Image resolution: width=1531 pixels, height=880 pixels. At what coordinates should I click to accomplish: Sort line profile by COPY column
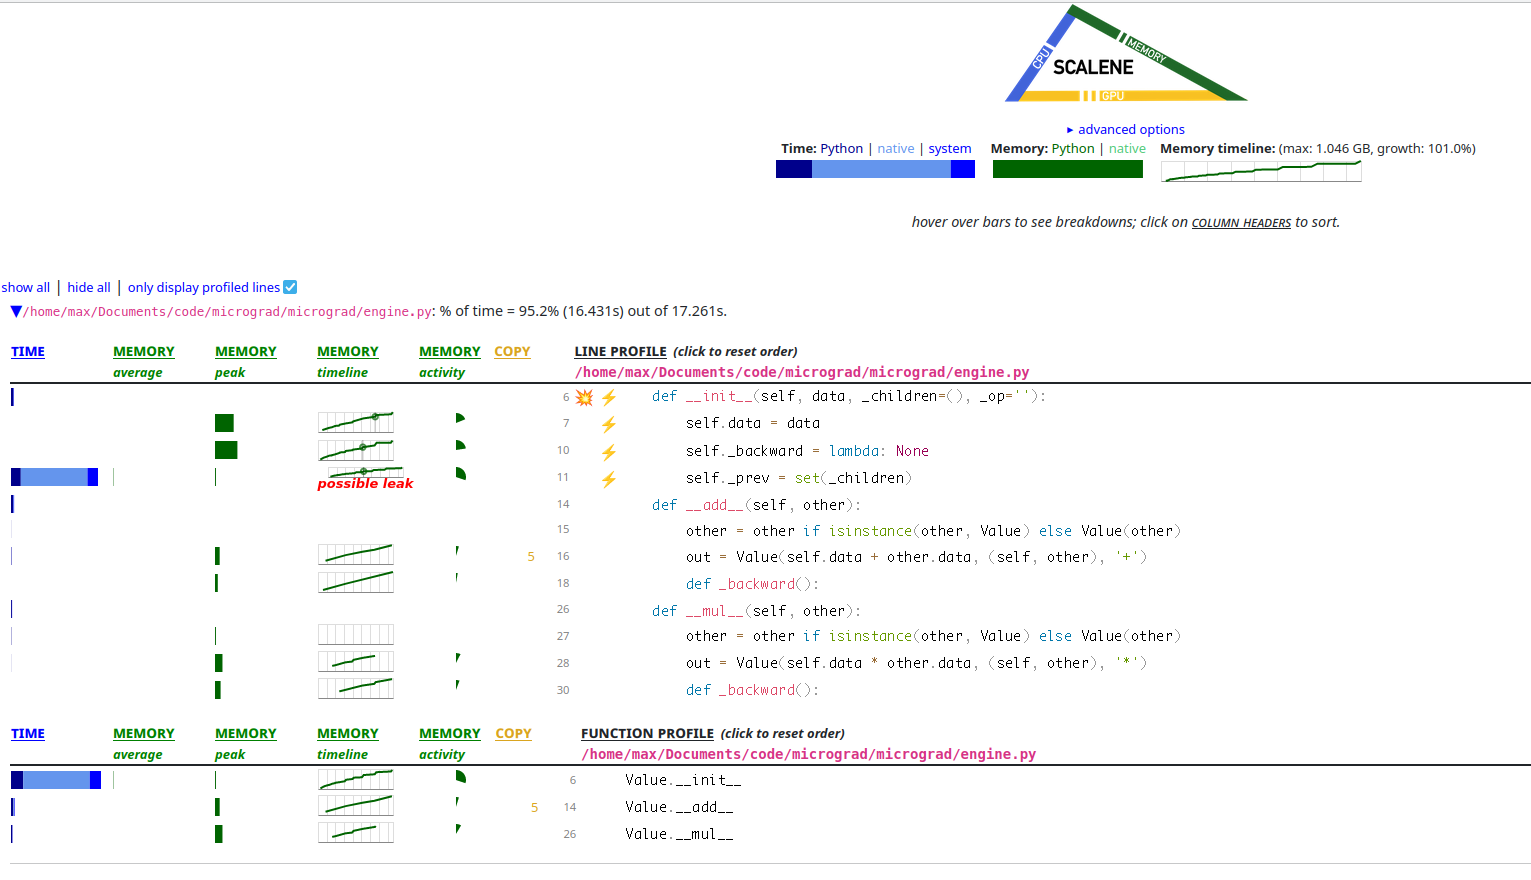512,352
